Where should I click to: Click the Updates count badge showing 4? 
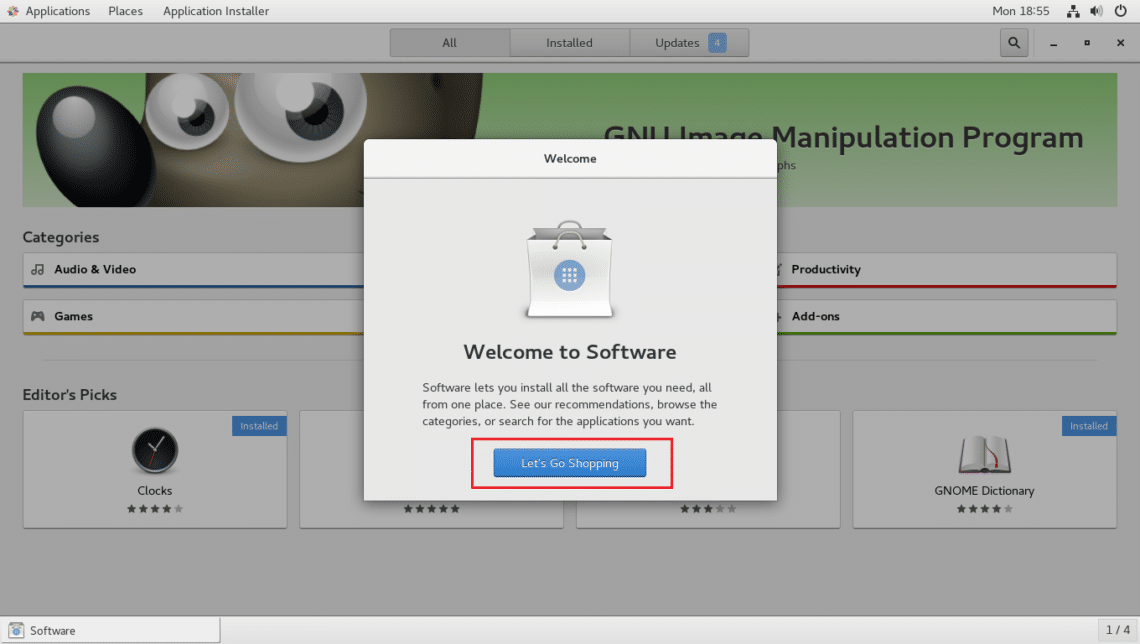point(717,43)
